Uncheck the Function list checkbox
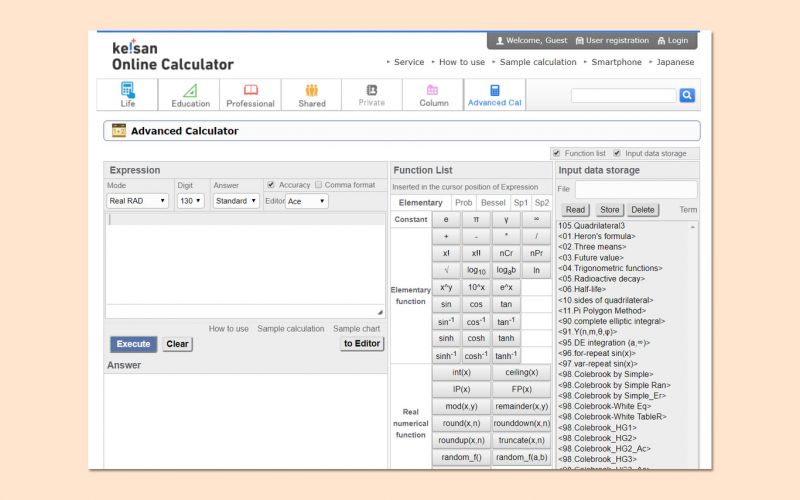 (557, 153)
